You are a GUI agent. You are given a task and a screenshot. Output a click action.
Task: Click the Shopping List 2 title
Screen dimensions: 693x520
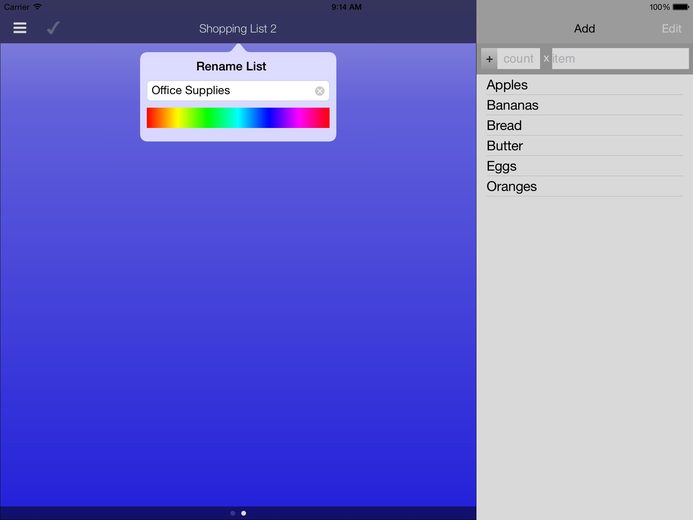238,29
